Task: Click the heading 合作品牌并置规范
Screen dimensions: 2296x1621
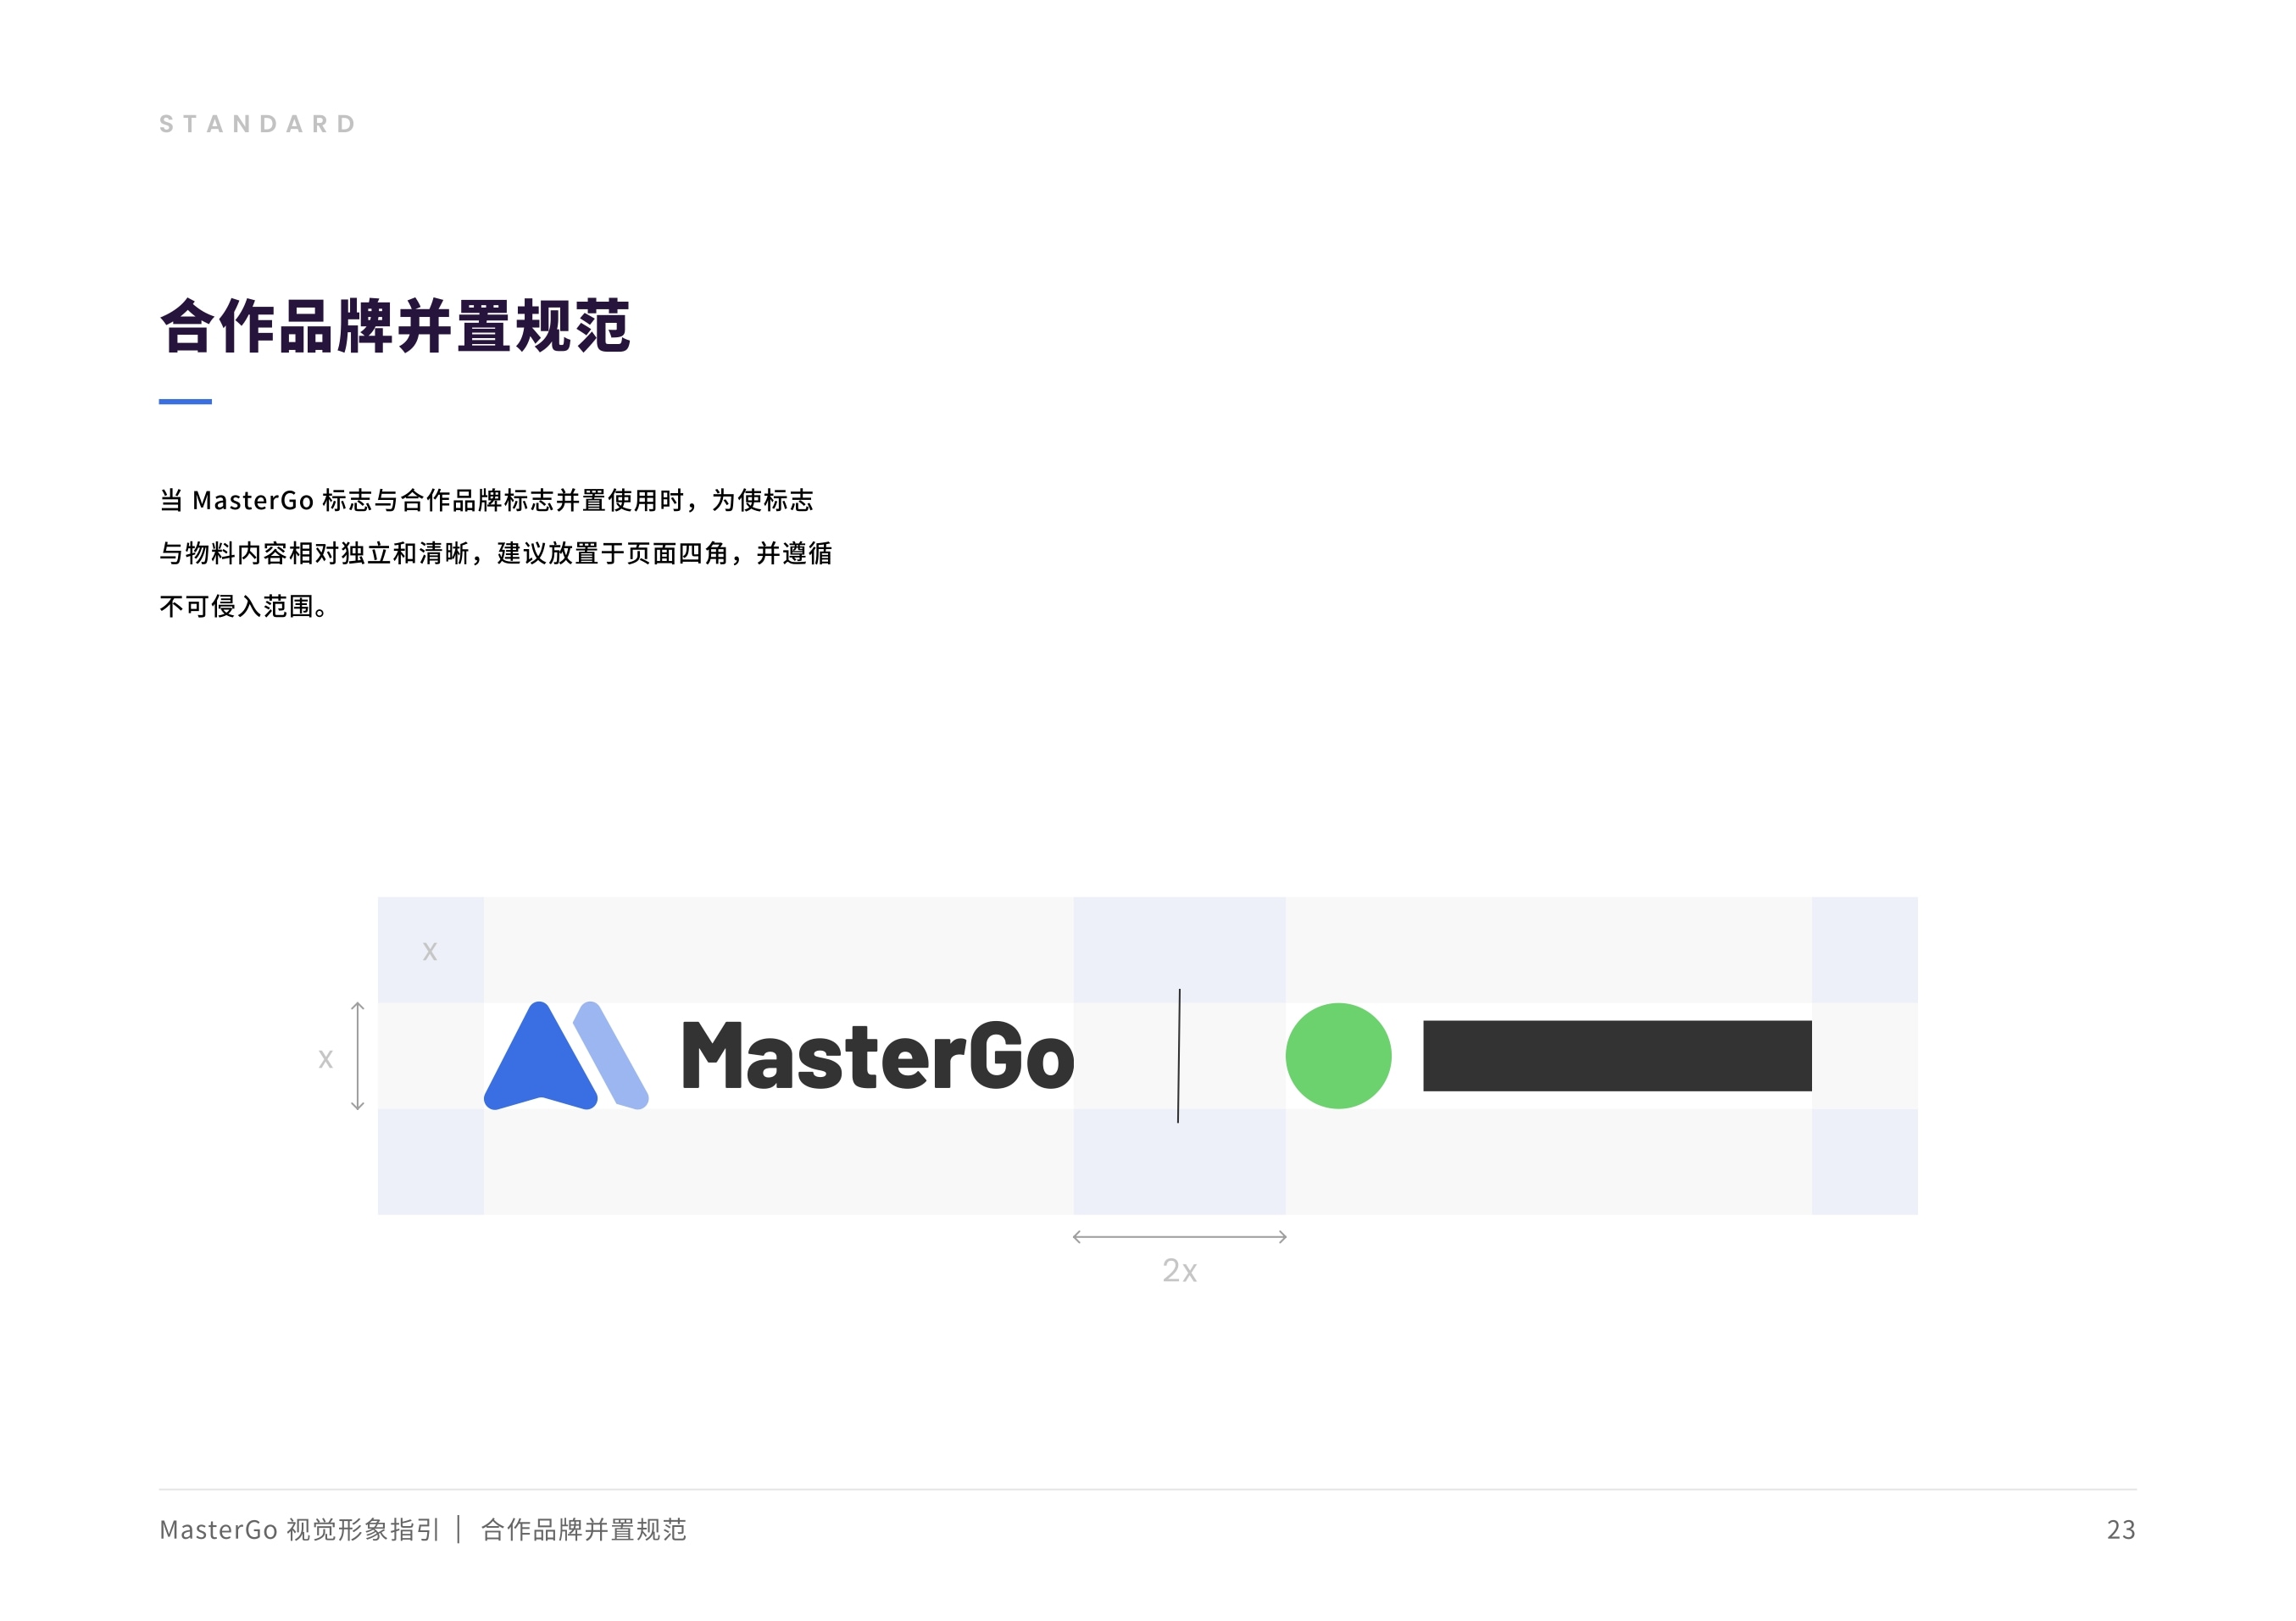Action: 395,326
